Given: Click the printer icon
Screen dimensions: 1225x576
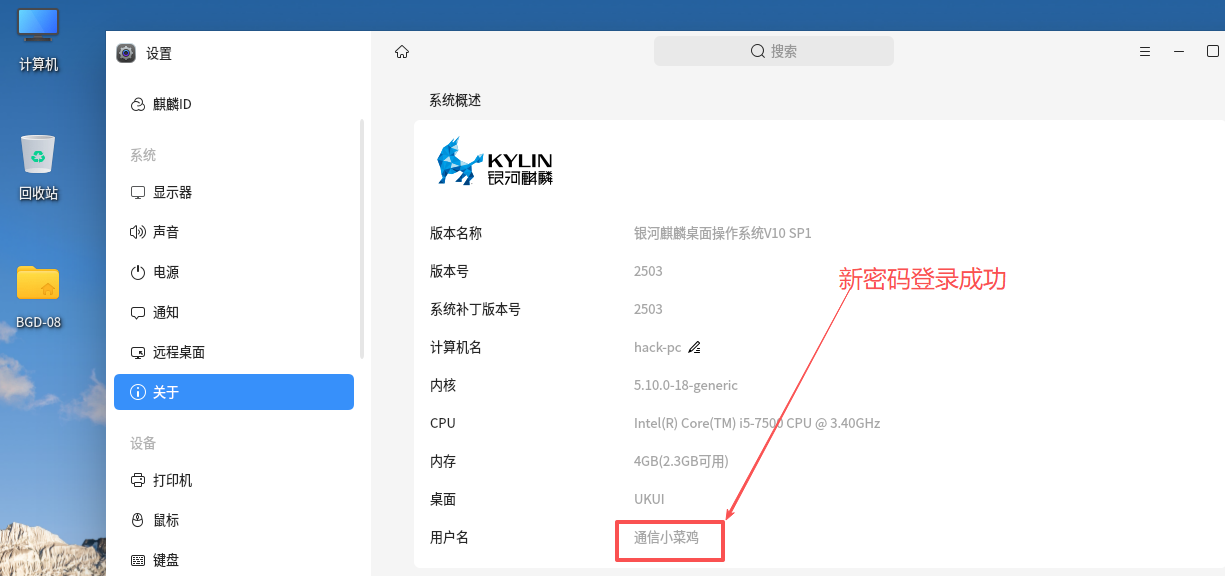Looking at the screenshot, I should (138, 480).
